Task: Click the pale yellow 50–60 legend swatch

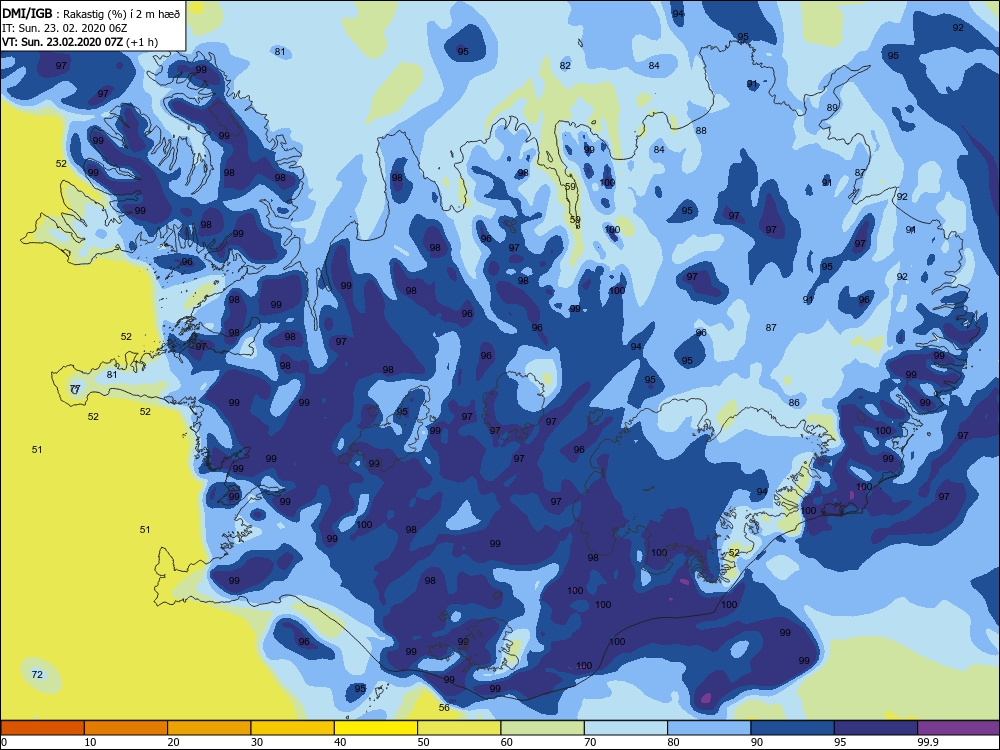Action: tap(459, 728)
